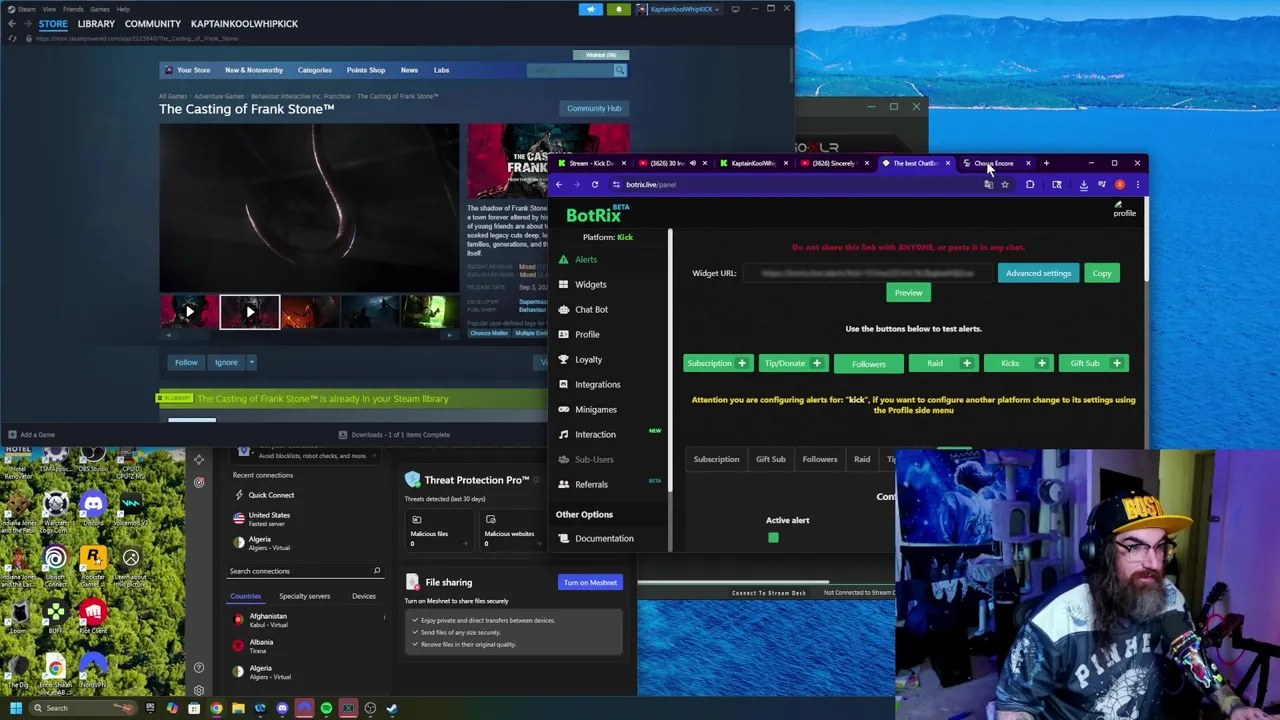Copy the widget URL
Viewport: 1280px width, 720px height.
point(1101,273)
